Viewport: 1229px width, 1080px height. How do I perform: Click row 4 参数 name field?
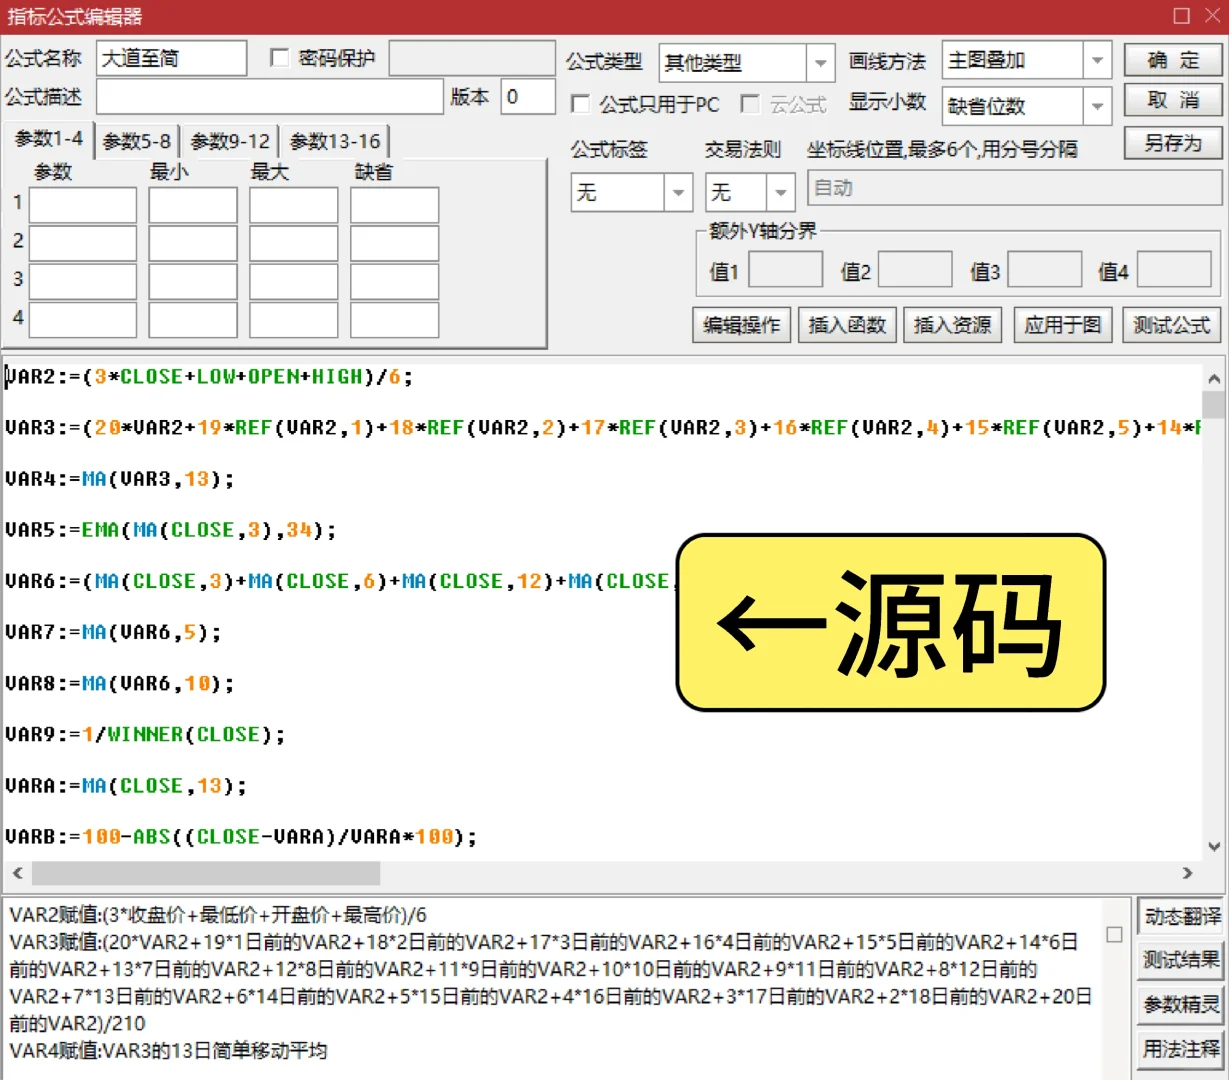click(83, 320)
